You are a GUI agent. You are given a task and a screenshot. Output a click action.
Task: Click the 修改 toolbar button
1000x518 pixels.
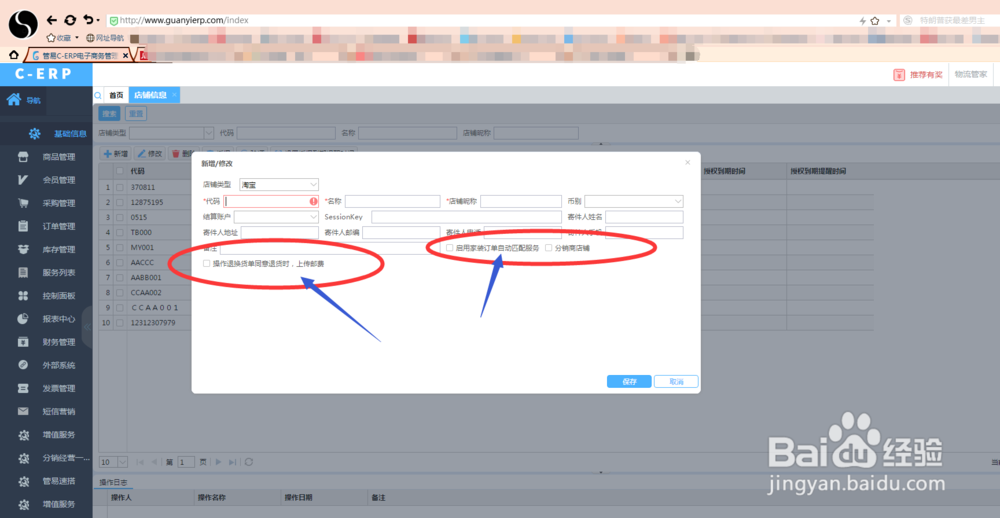151,154
